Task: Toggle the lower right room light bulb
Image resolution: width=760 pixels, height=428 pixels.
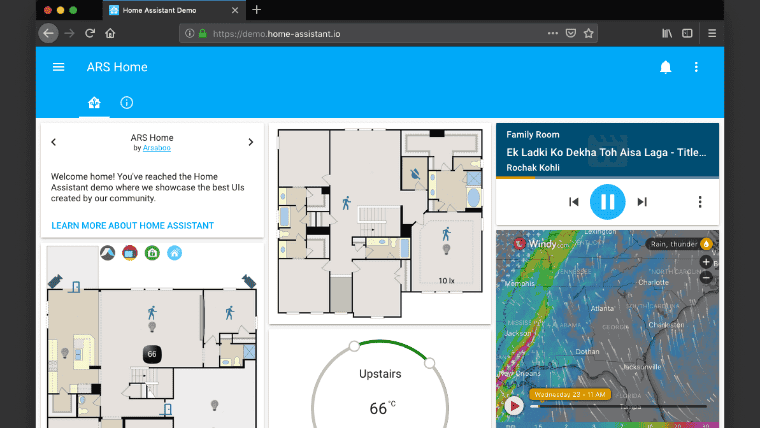Action: [213, 405]
